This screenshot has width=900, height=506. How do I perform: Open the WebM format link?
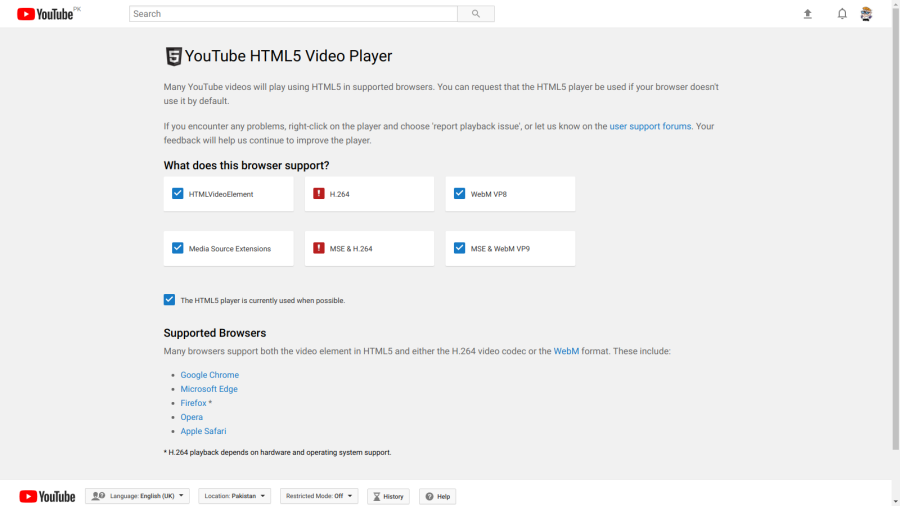click(566, 351)
